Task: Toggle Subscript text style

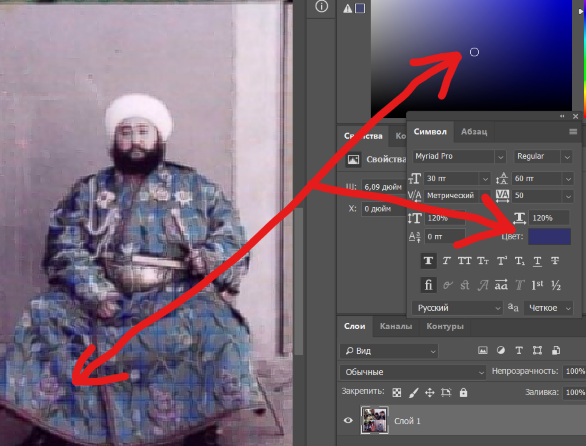Action: [519, 261]
